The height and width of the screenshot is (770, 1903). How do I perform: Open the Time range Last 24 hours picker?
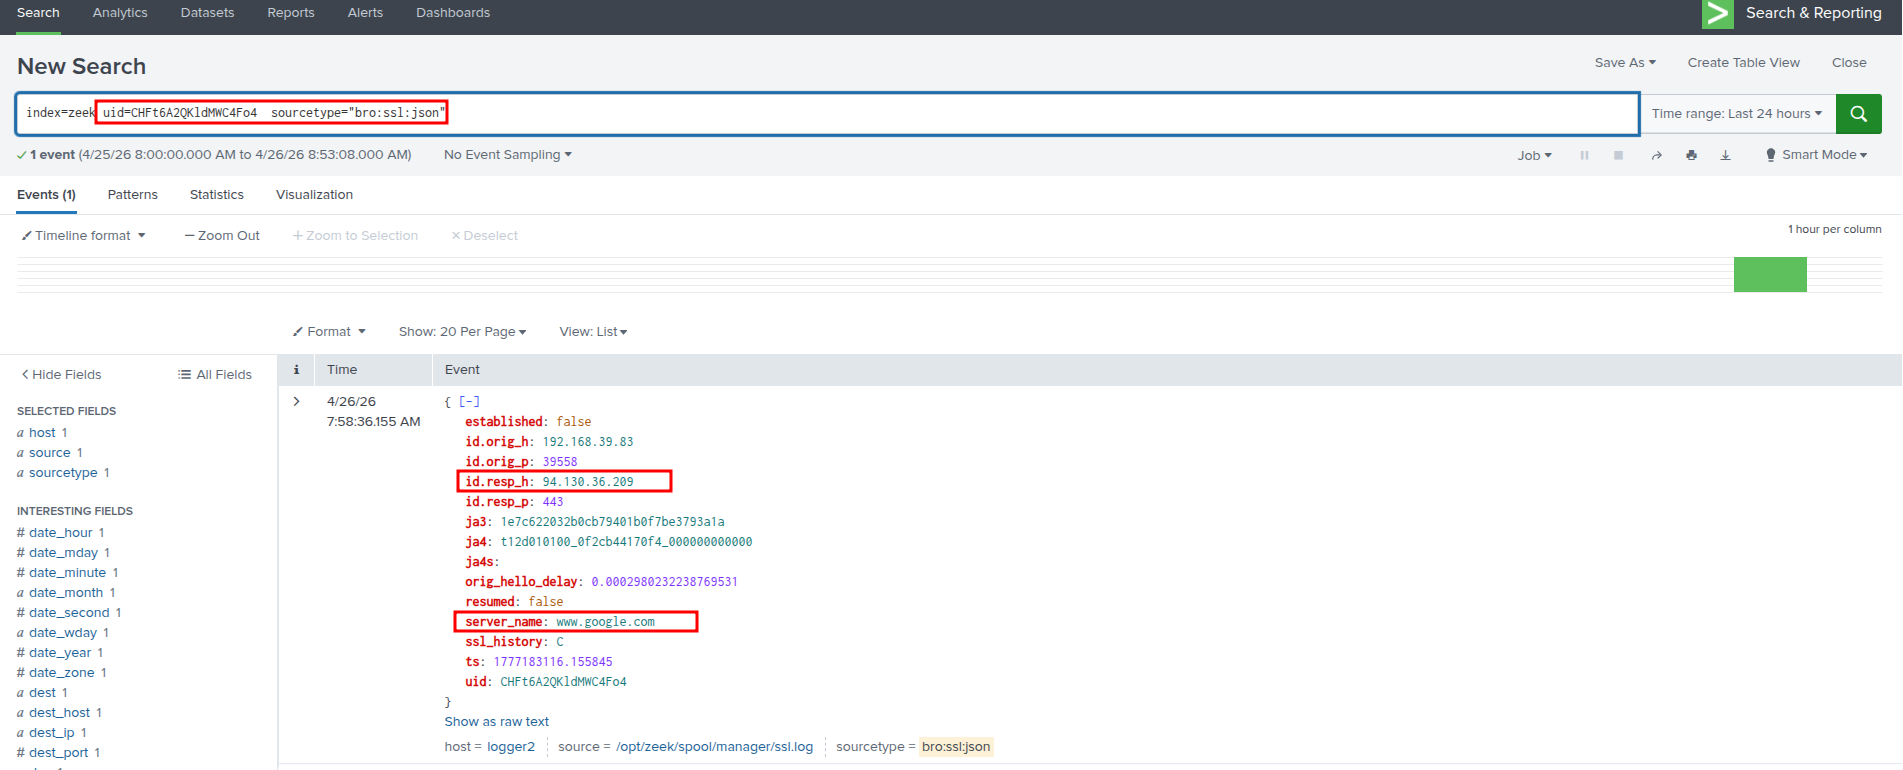pos(1737,114)
